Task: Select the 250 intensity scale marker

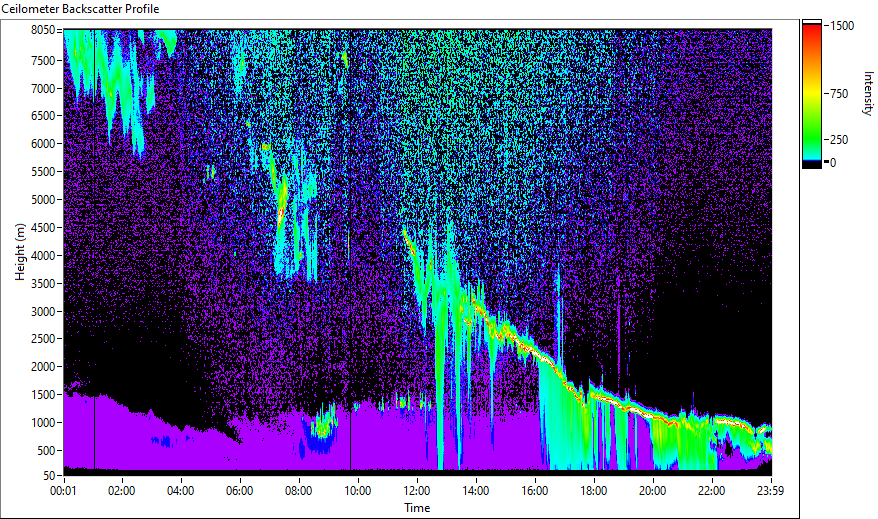Action: 839,140
